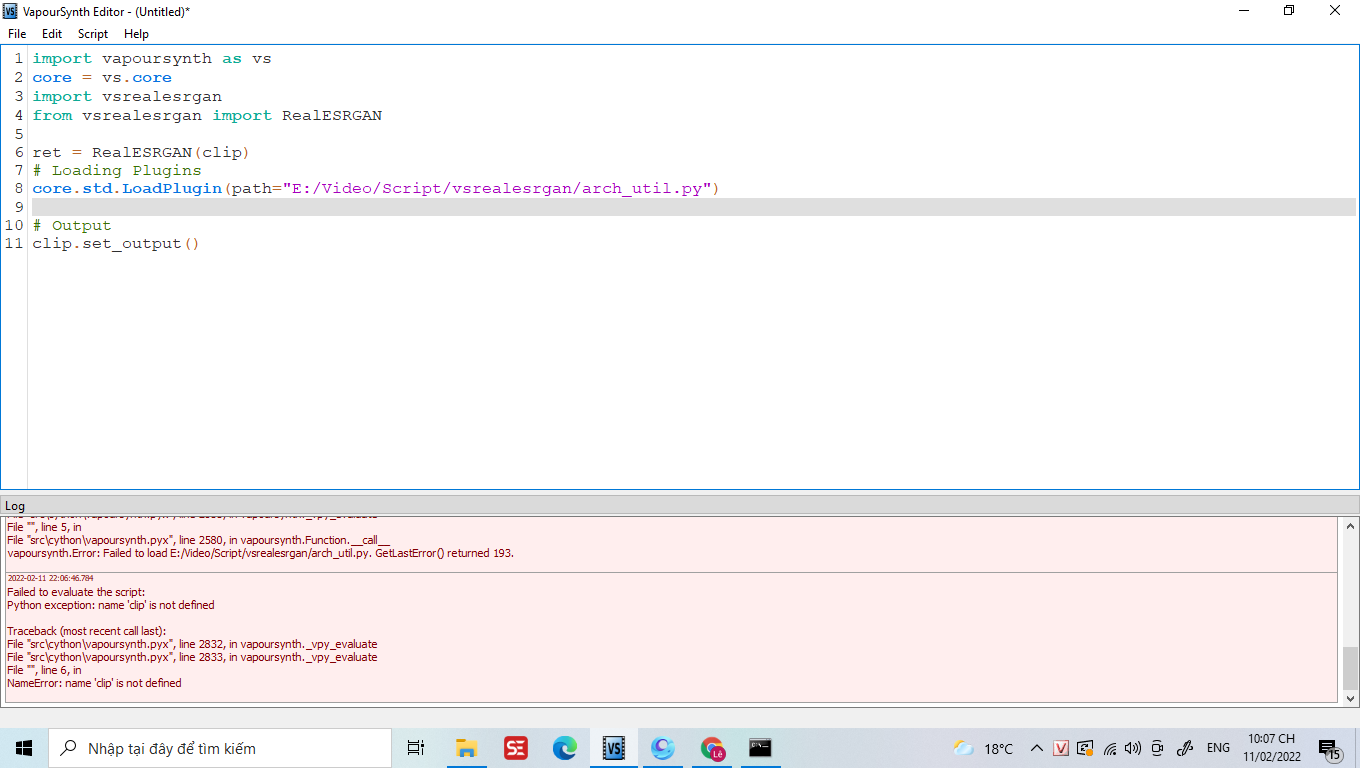Open the Command Prompt taskbar icon
The height and width of the screenshot is (768, 1360).
761,748
